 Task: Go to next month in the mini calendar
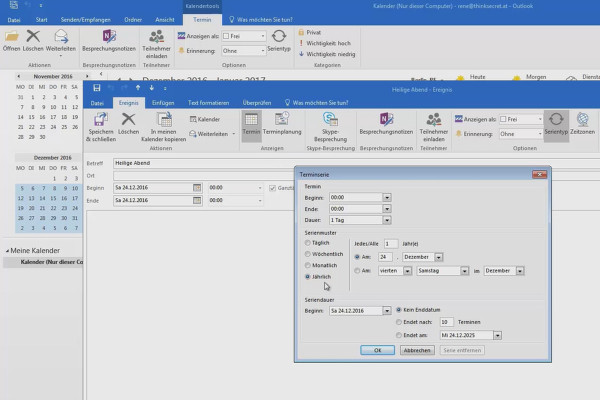[x=87, y=76]
